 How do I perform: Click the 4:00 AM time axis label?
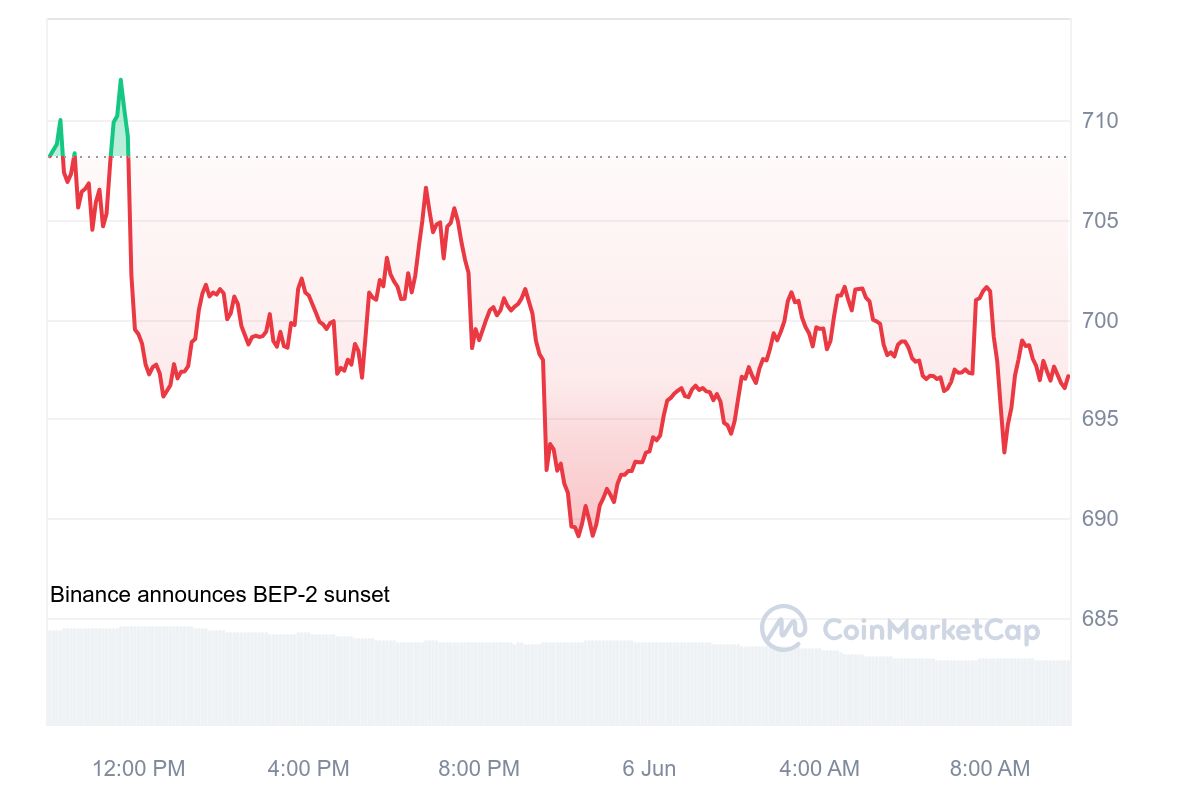click(819, 769)
